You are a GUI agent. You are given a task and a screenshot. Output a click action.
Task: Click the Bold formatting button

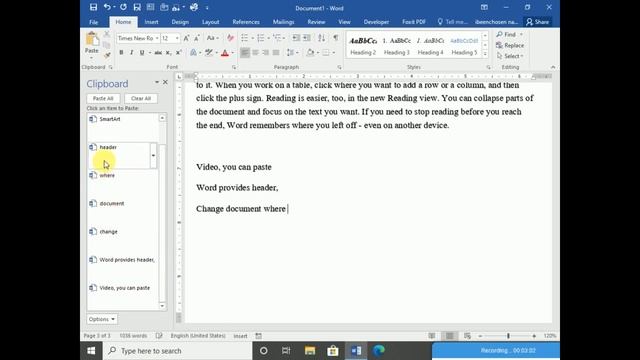[121, 53]
